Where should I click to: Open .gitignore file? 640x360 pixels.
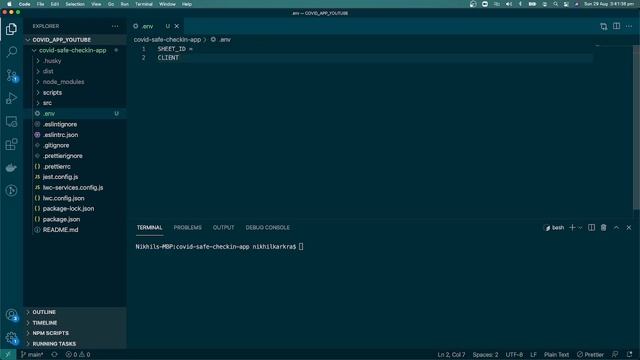click(x=75, y=145)
